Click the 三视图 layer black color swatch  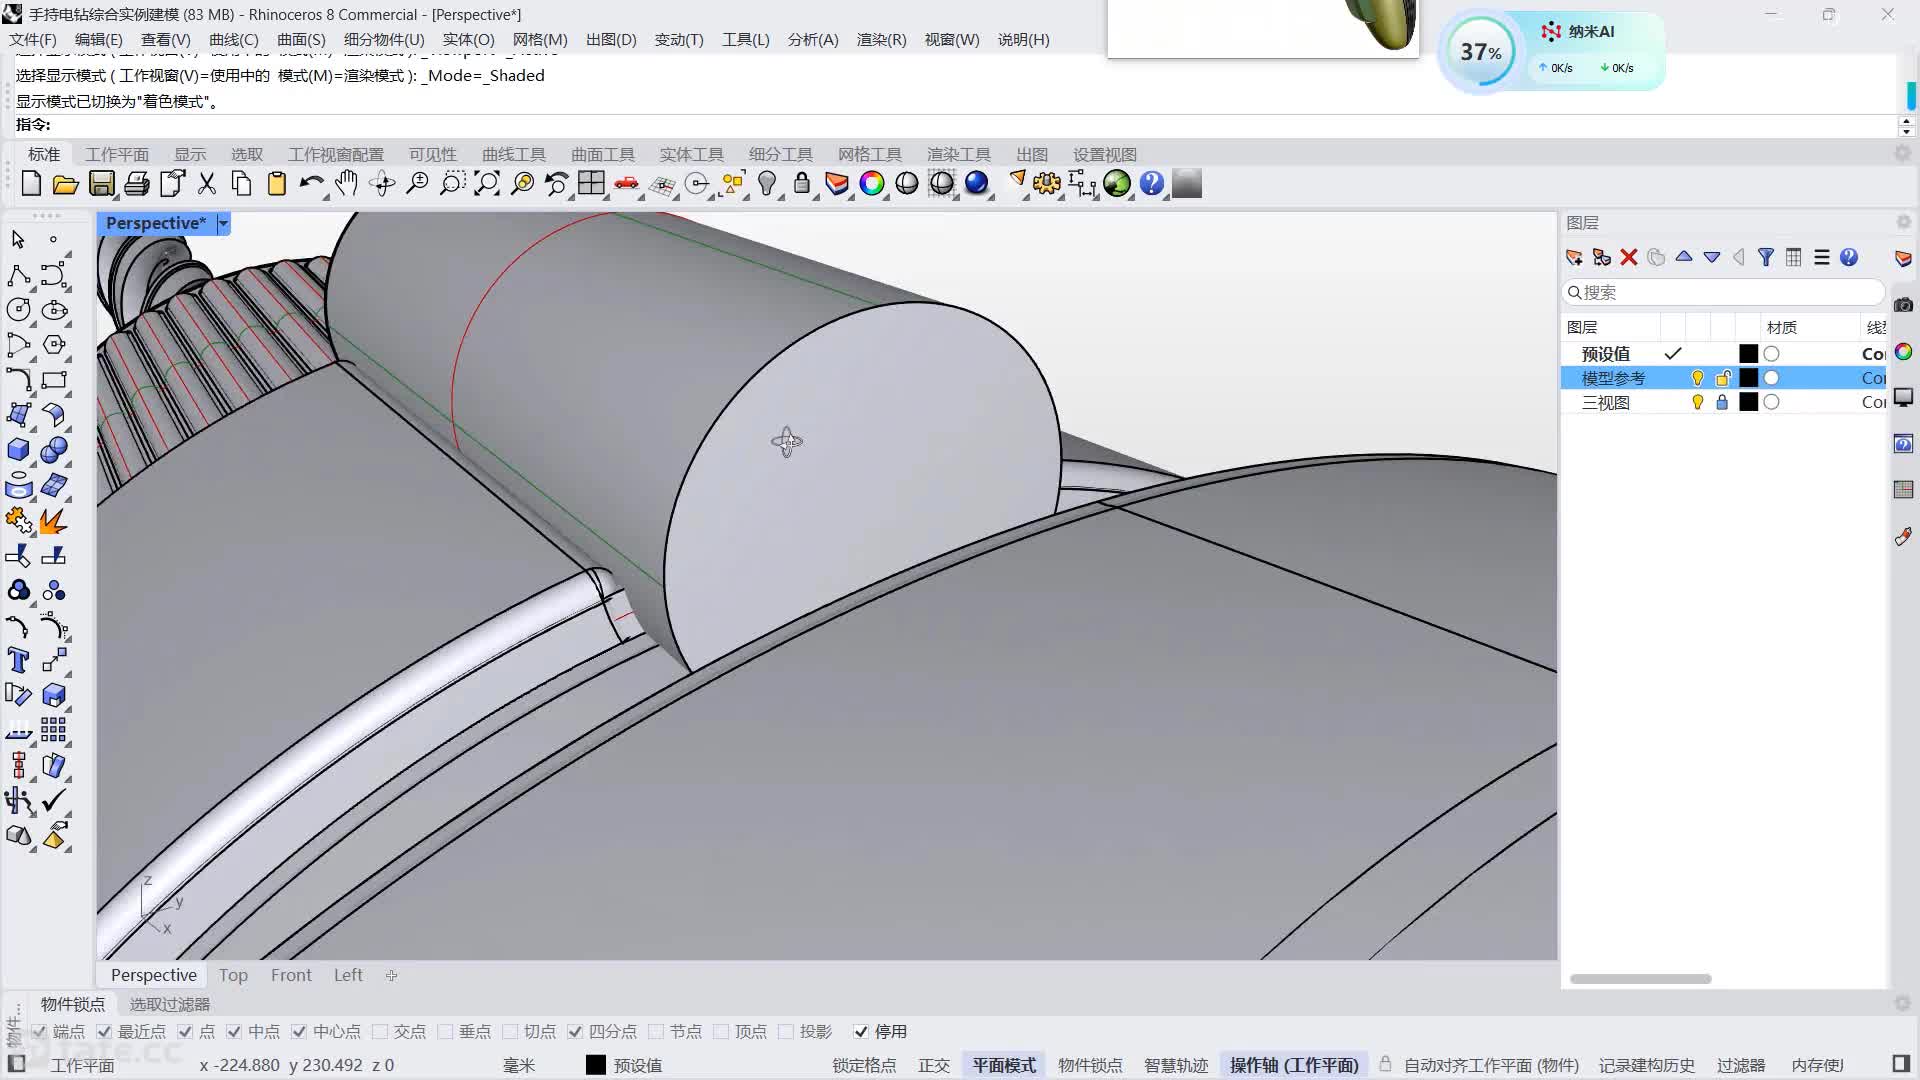coord(1748,402)
